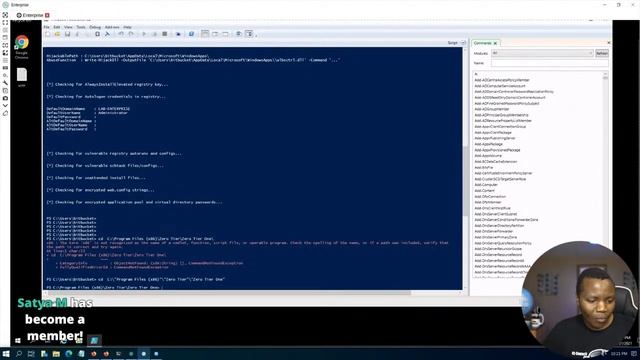This screenshot has width=640, height=360.
Task: Open the Add-ons menu
Action: point(112,27)
